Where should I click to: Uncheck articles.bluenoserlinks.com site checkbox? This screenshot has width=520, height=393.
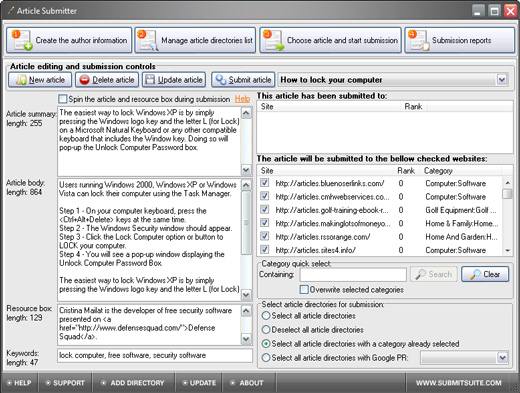[x=264, y=183]
